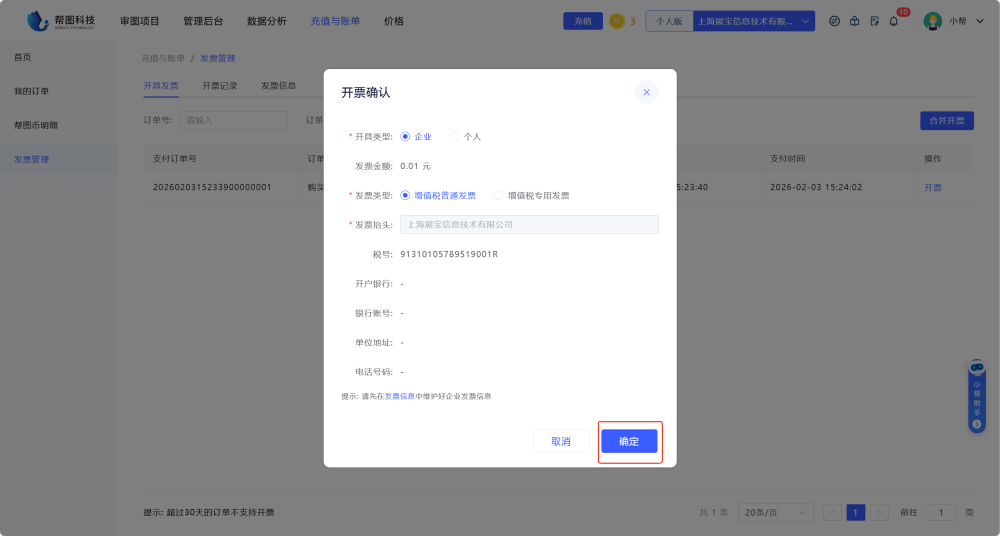Viewport: 1000px width, 536px height.
Task: Open the 数据分析 top menu
Action: pyautogui.click(x=266, y=21)
